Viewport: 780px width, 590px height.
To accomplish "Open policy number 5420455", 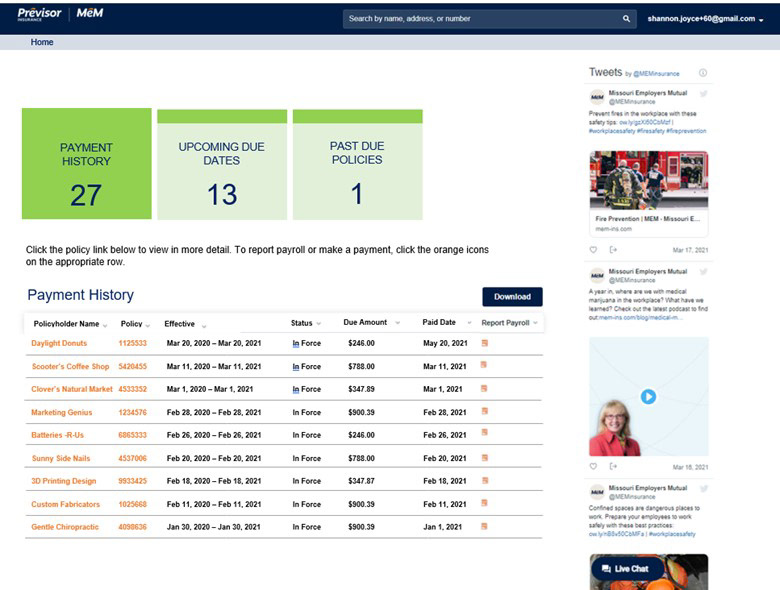I will (x=132, y=367).
